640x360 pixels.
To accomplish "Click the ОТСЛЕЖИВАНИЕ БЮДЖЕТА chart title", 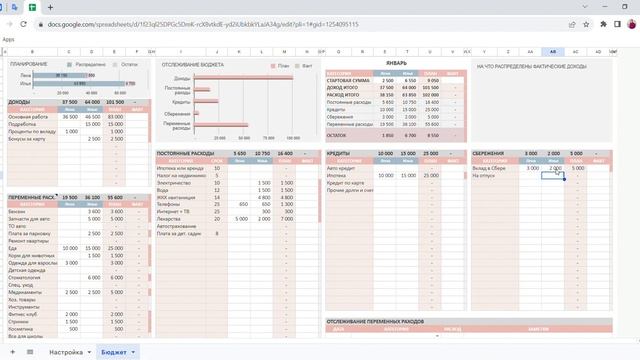I will click(x=193, y=65).
